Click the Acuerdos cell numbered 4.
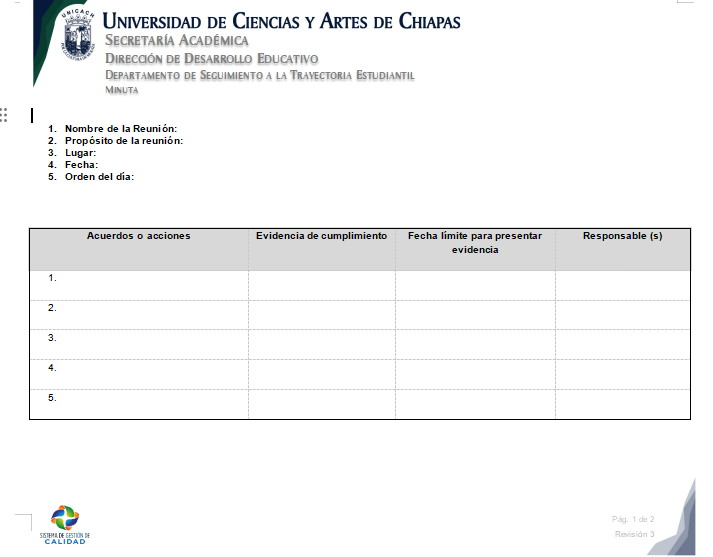The height and width of the screenshot is (557, 713). [x=139, y=374]
